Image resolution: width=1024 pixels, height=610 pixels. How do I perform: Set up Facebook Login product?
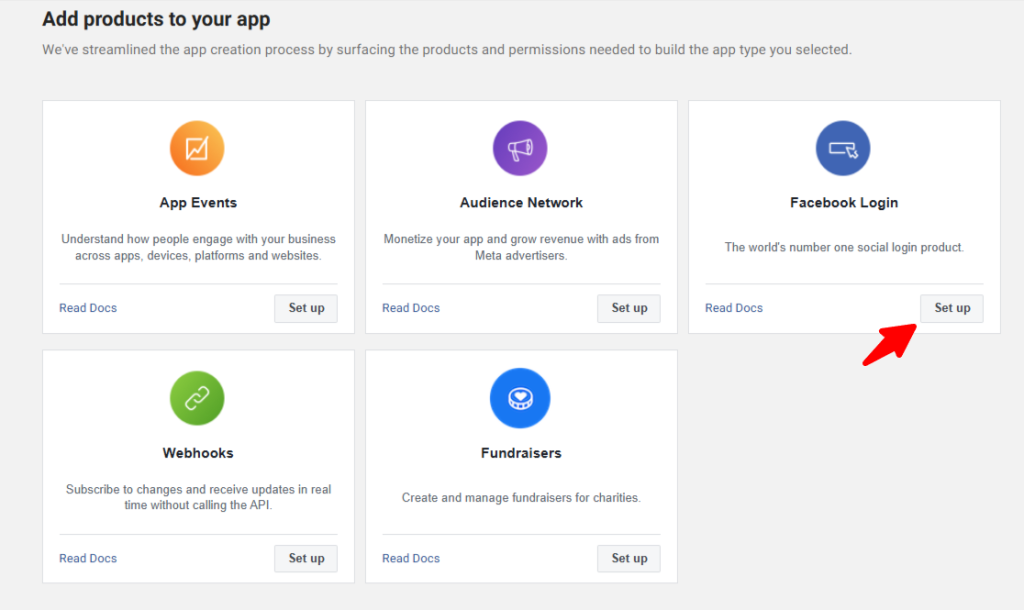click(952, 308)
